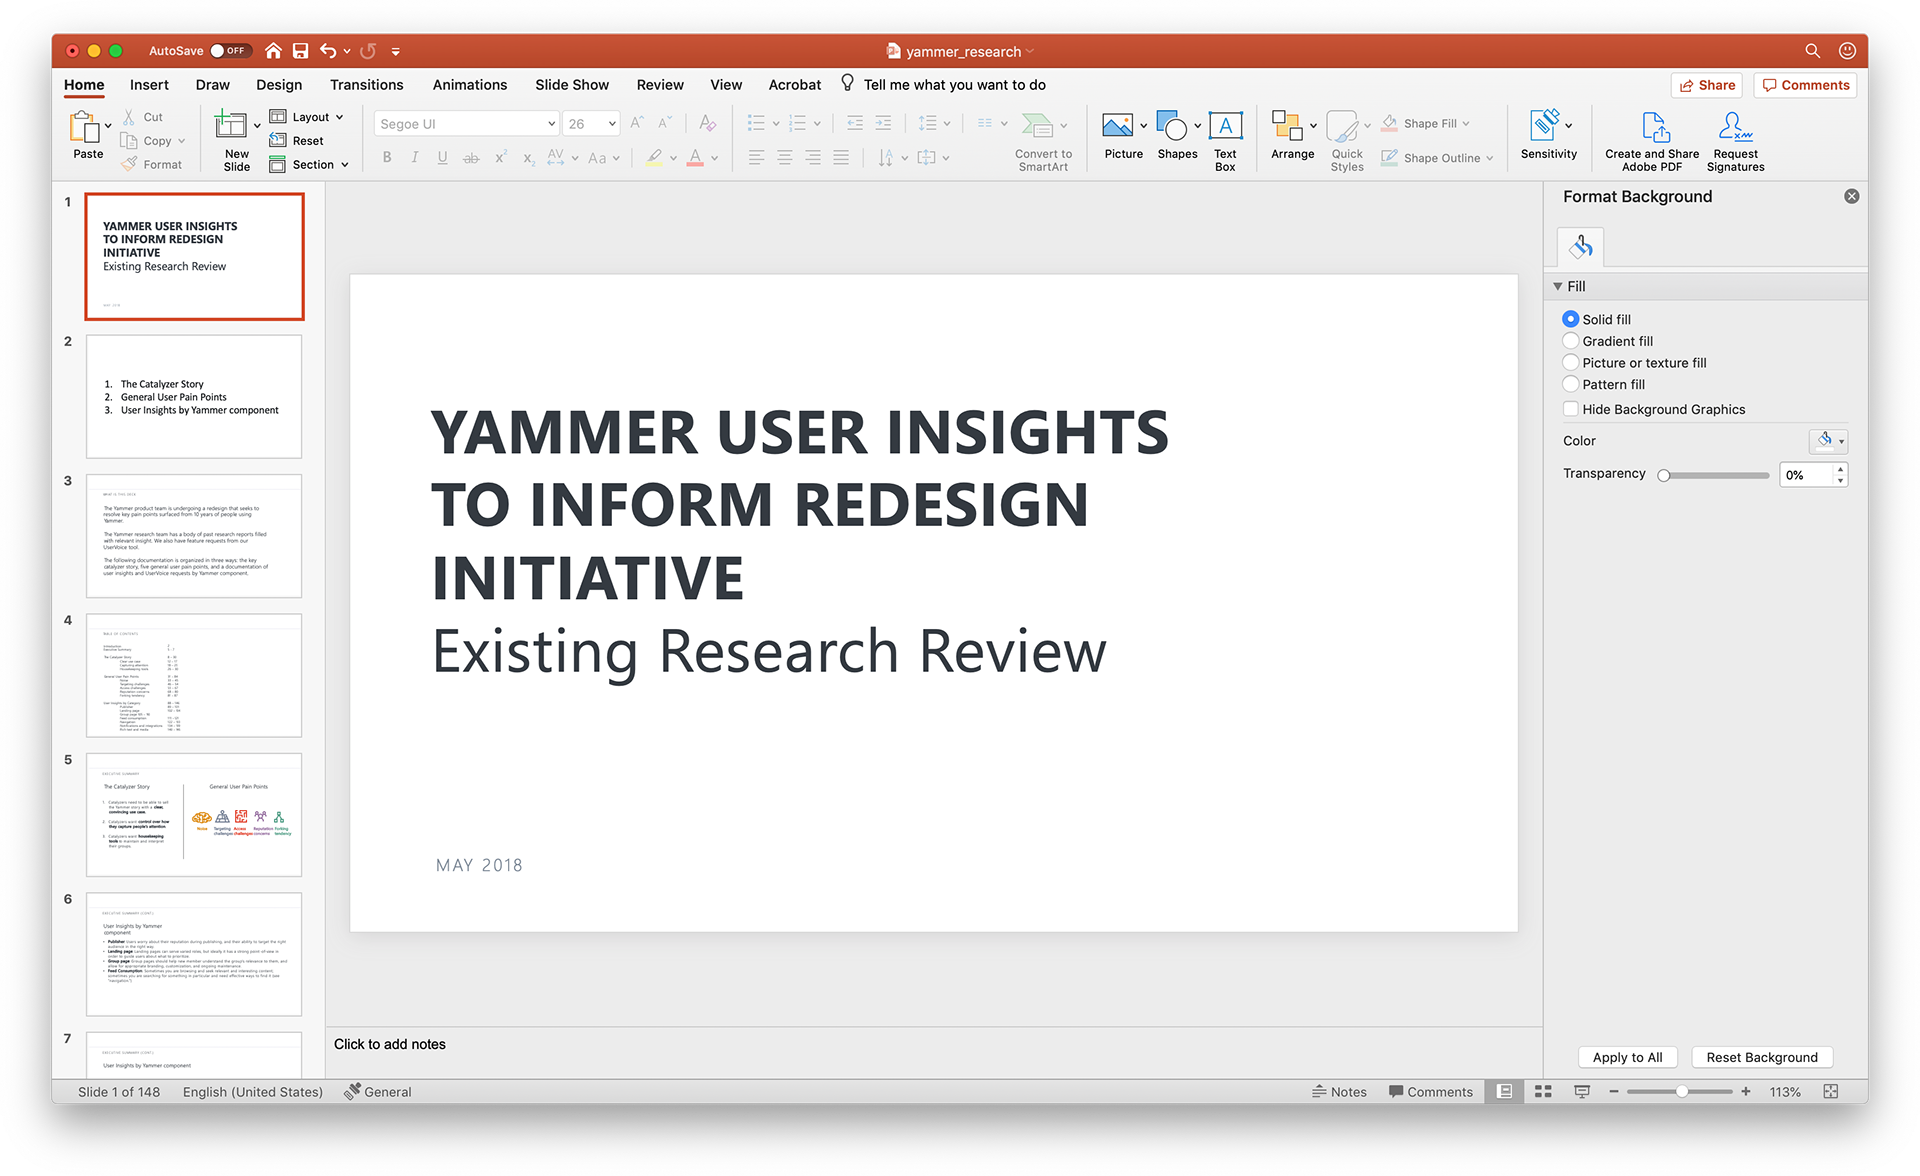The width and height of the screenshot is (1920, 1176).
Task: Underline the selected text
Action: [x=442, y=158]
